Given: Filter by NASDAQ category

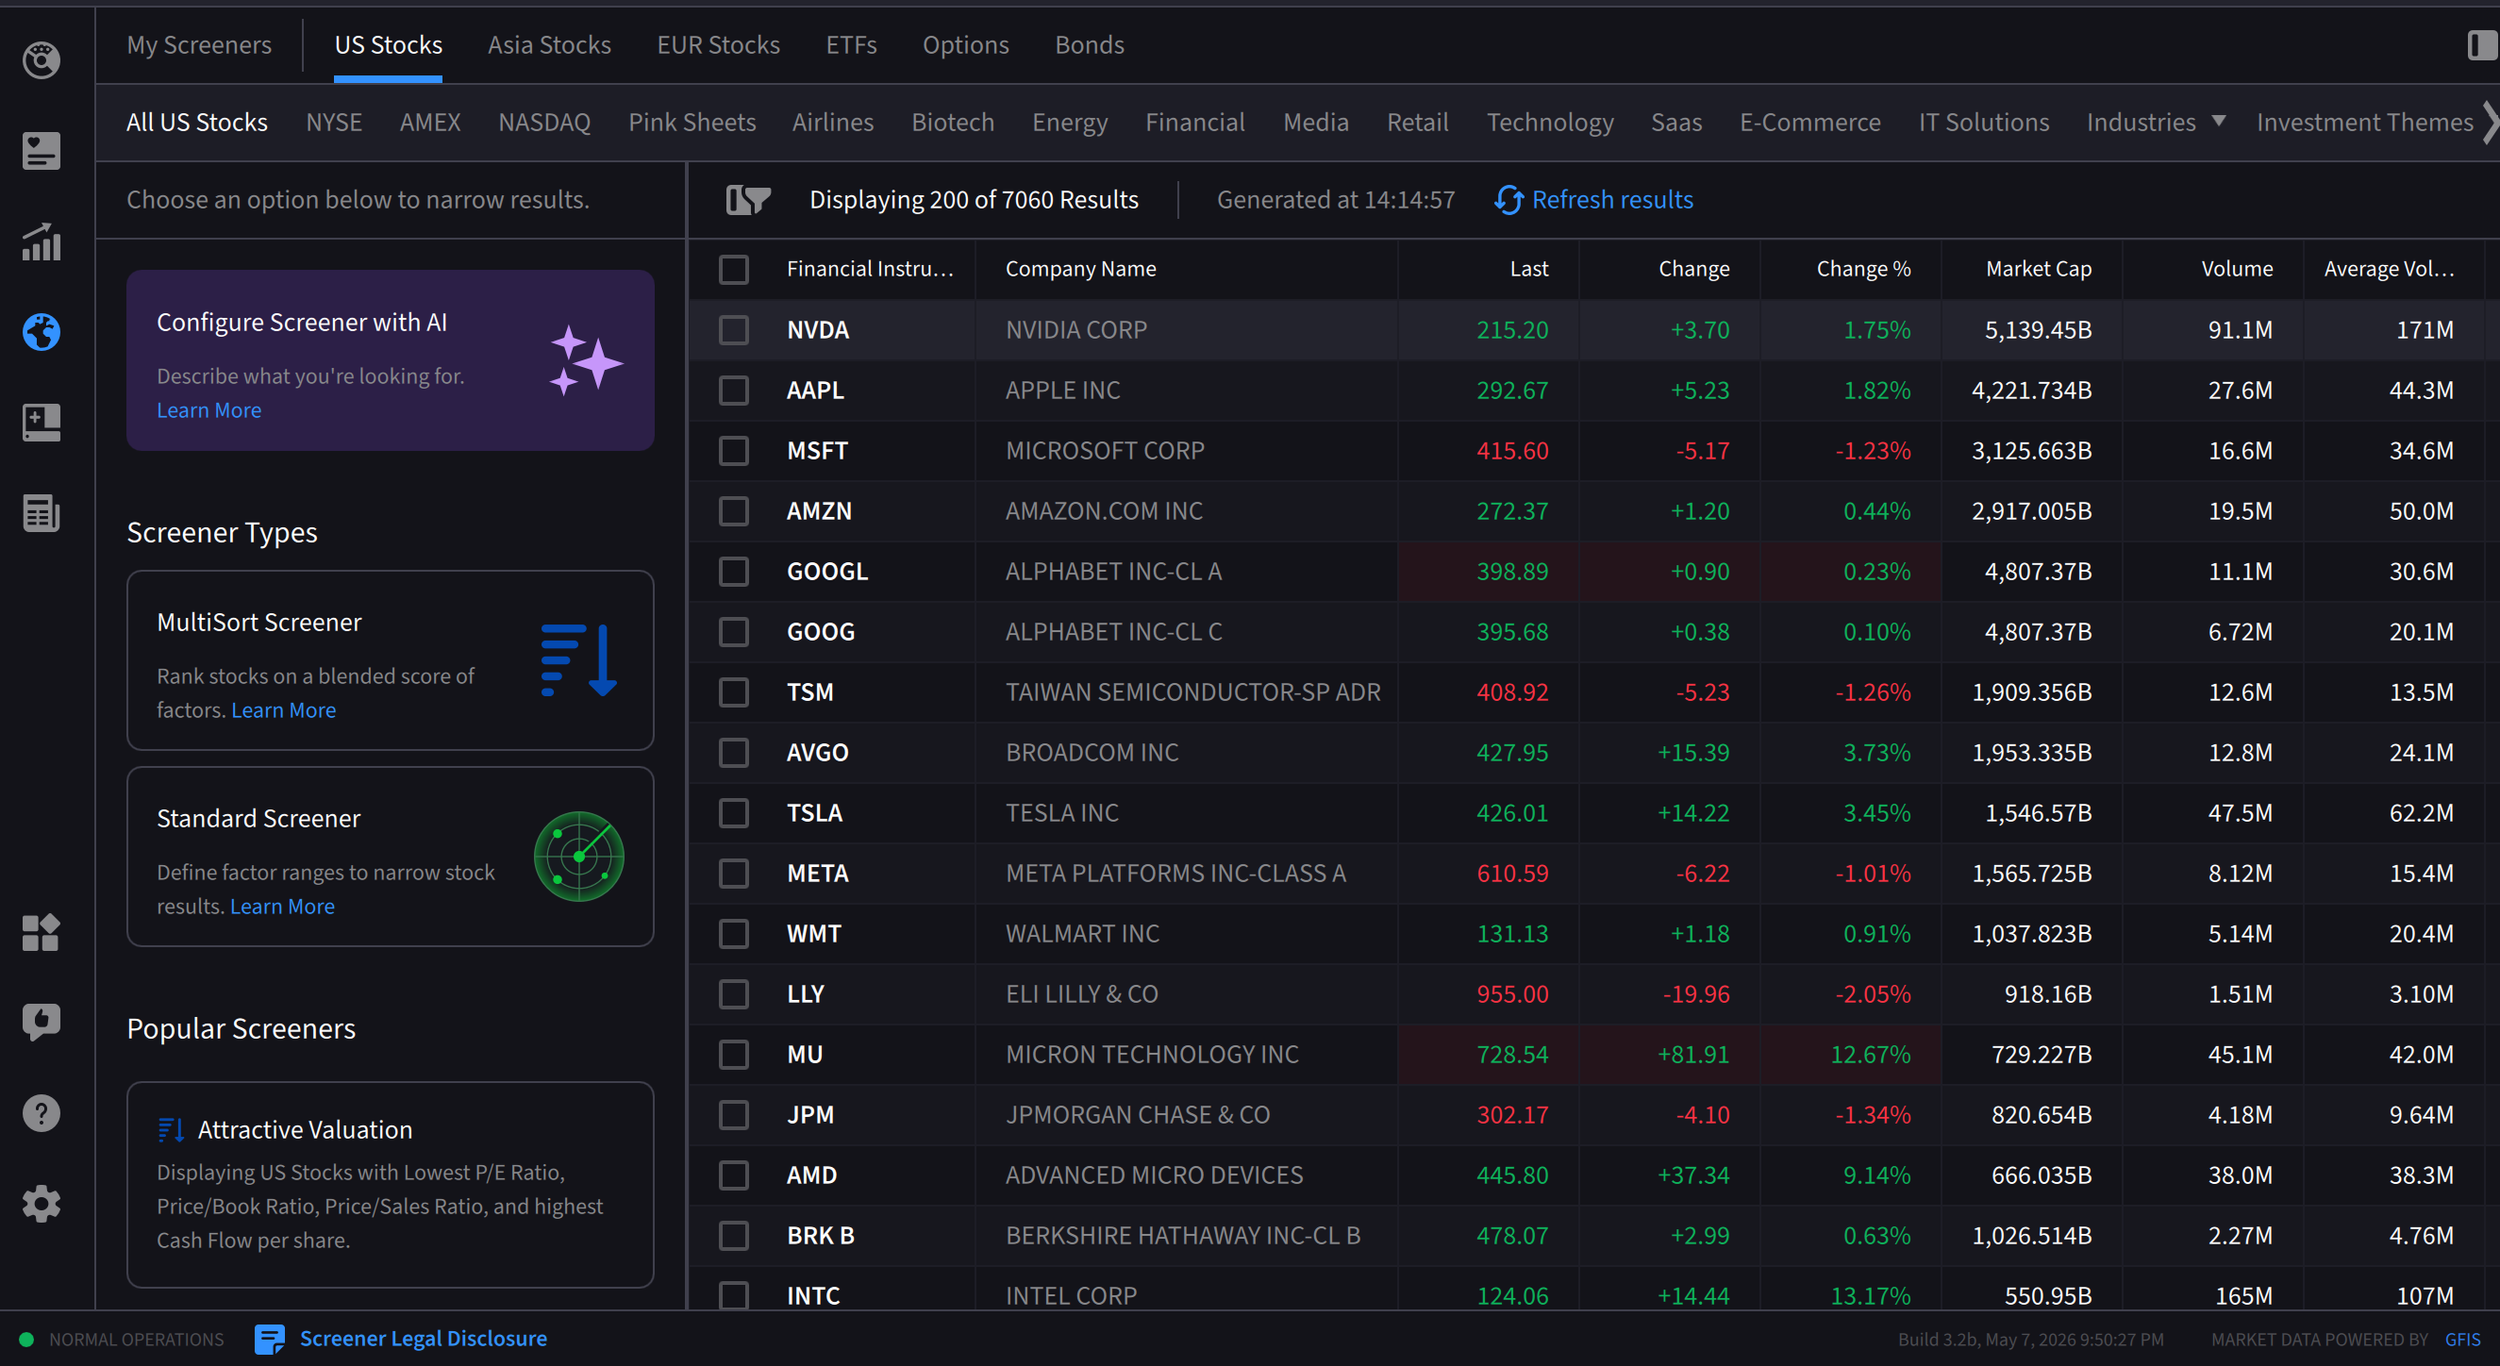Looking at the screenshot, I should point(544,122).
